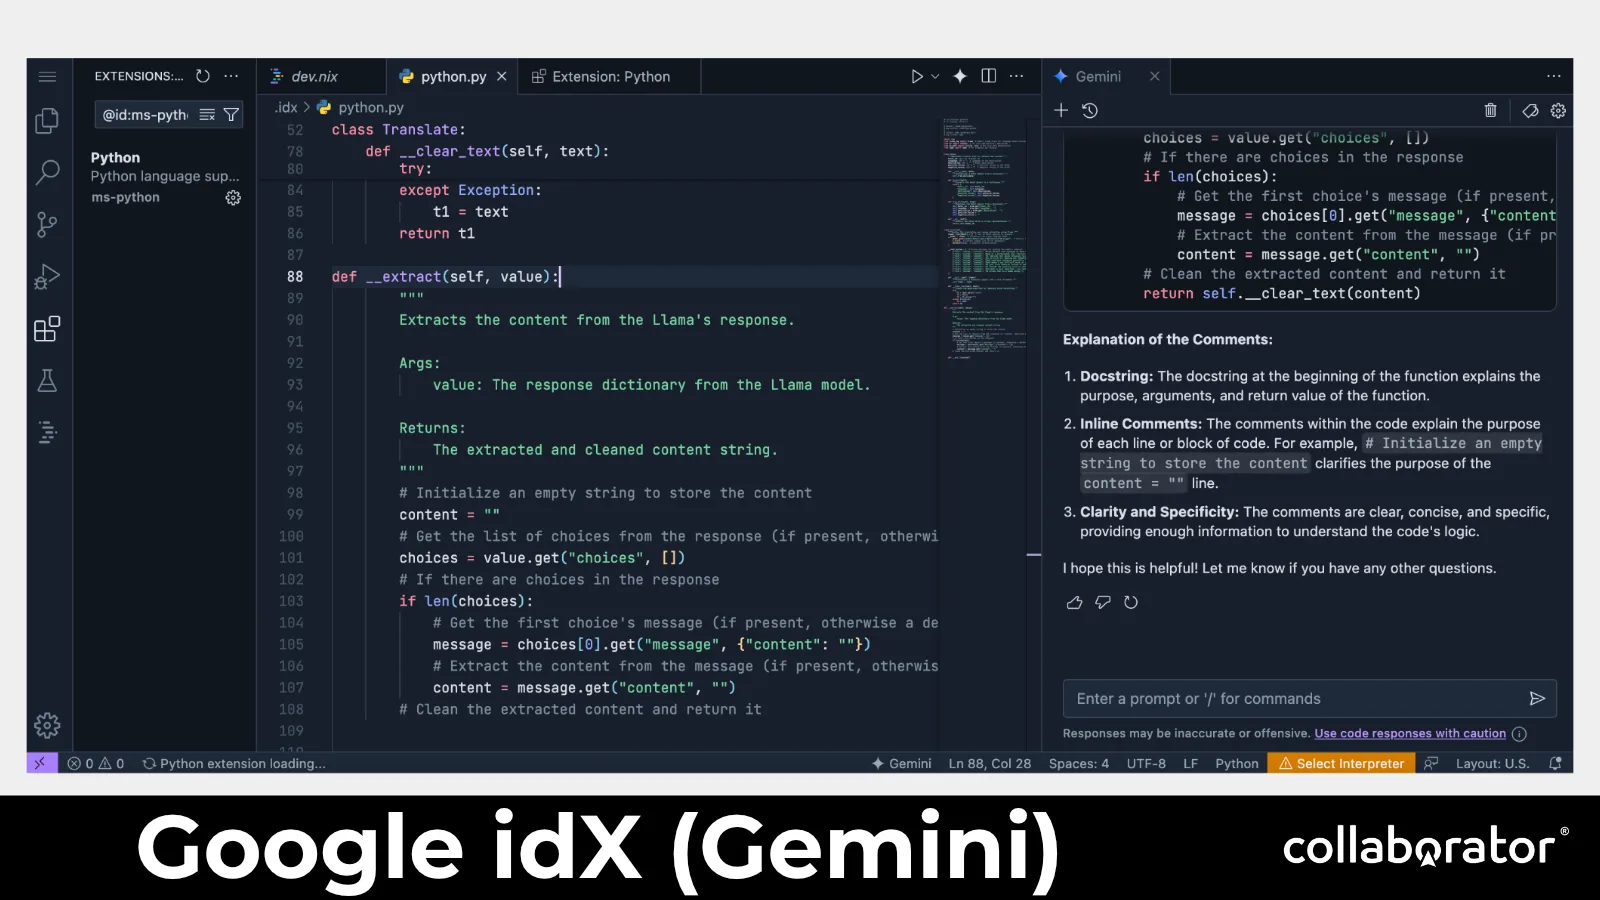
Task: Close the python.py tab
Action: pyautogui.click(x=502, y=76)
